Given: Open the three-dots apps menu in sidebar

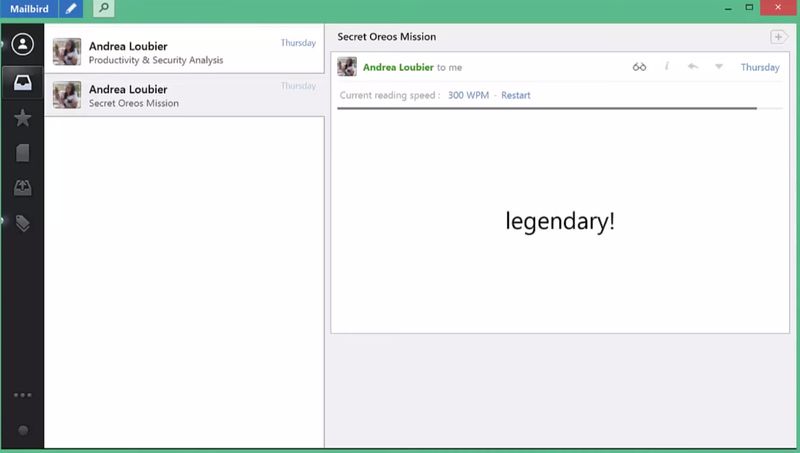Looking at the screenshot, I should tap(23, 395).
